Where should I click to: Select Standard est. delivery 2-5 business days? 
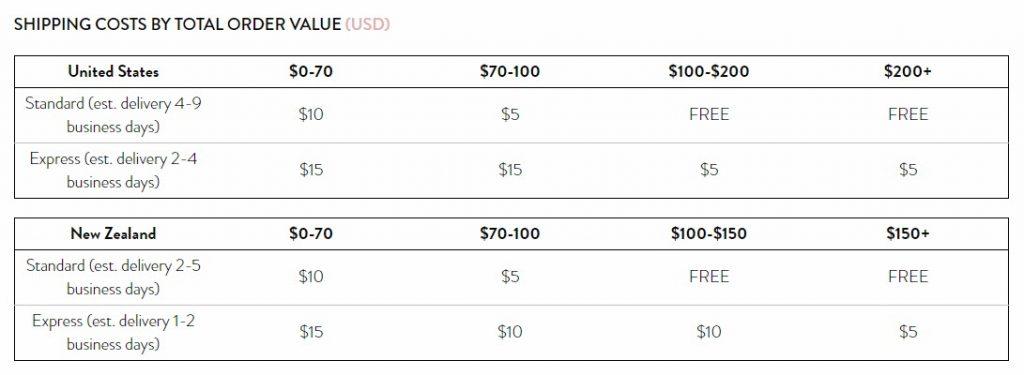[114, 277]
